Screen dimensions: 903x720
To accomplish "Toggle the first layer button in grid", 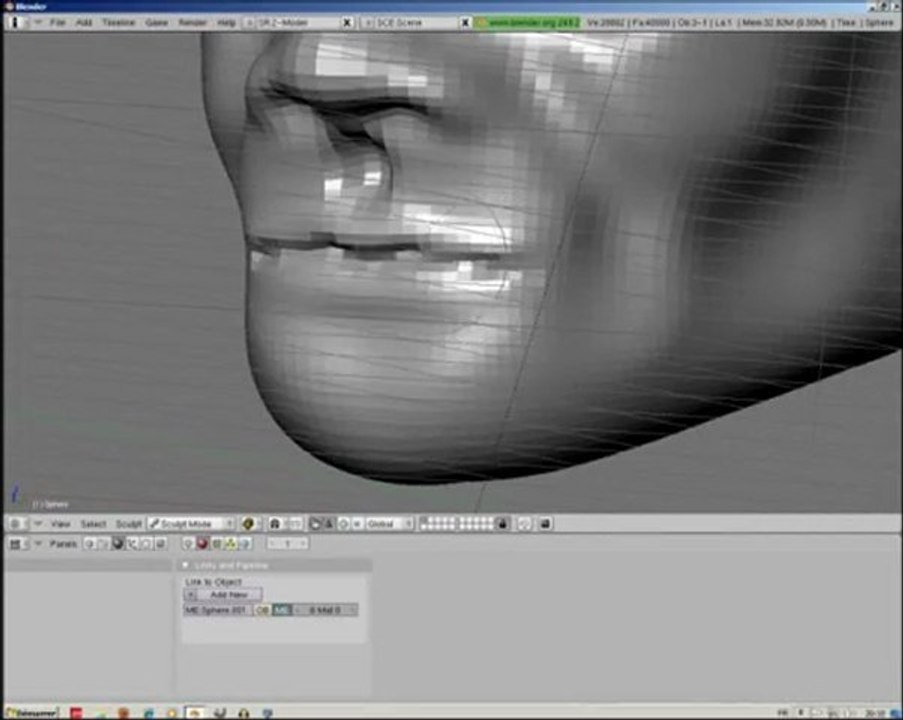I will tap(425, 520).
